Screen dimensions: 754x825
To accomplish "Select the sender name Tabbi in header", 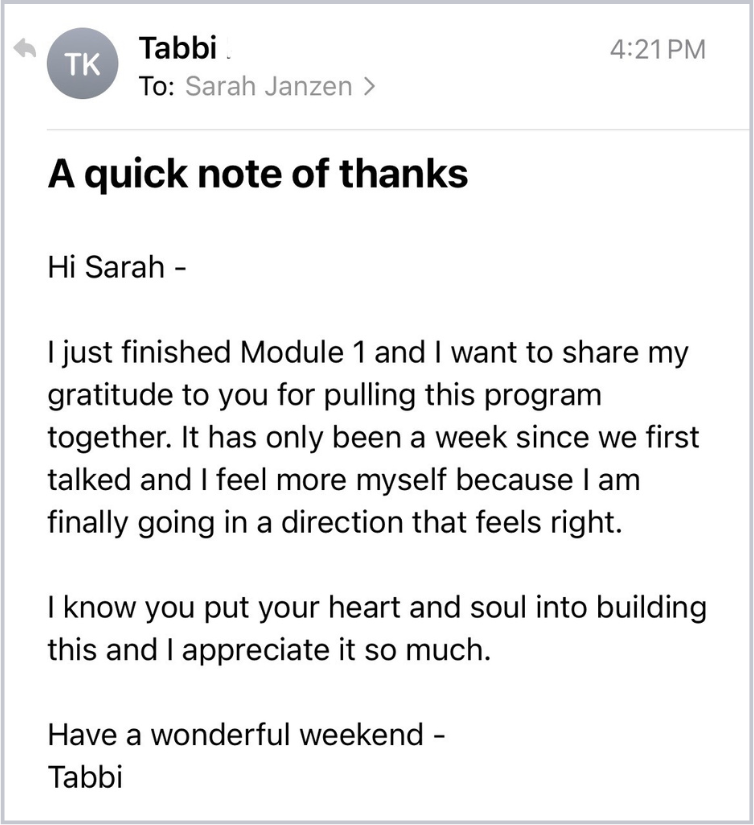I will pyautogui.click(x=173, y=48).
